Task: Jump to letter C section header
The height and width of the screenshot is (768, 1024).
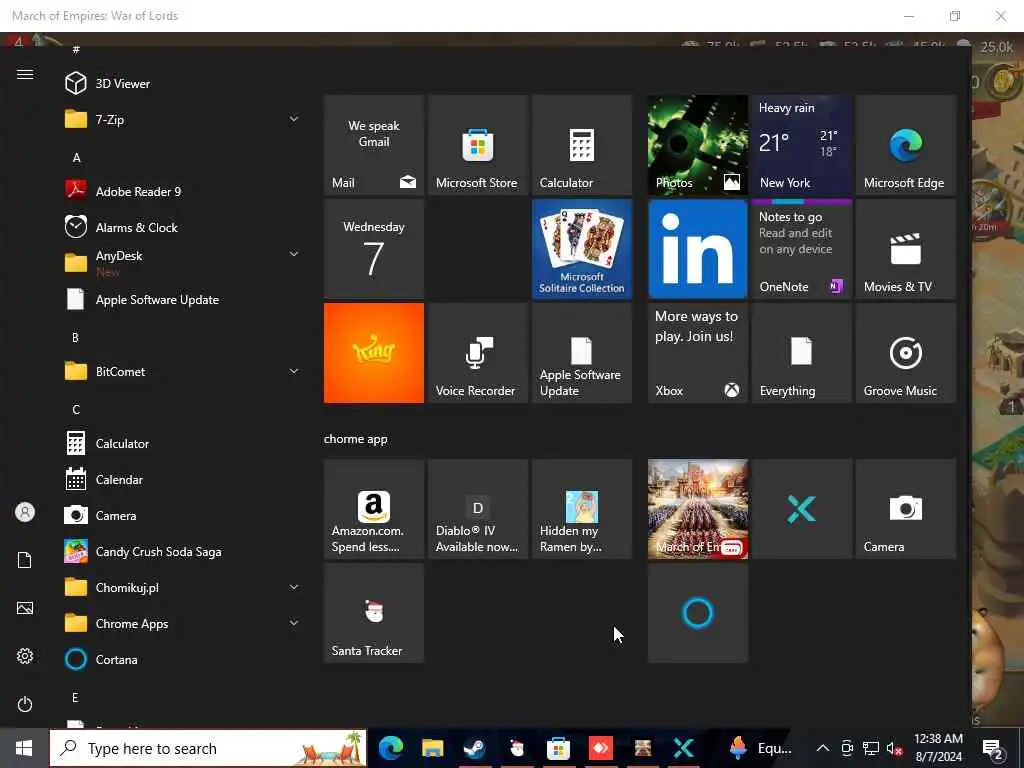Action: [76, 409]
